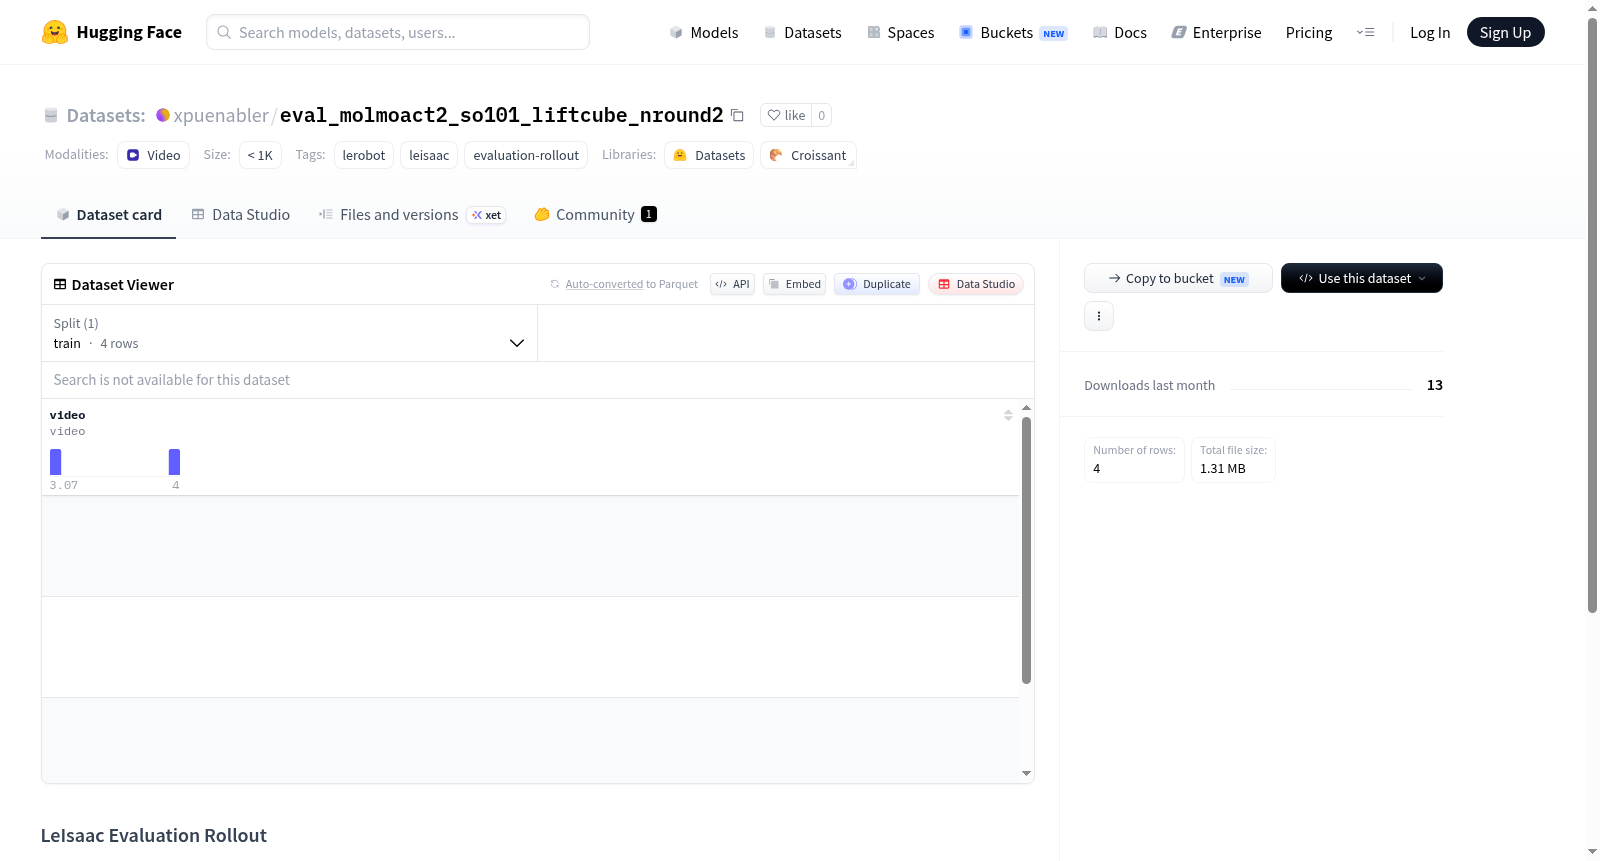Focus the search models, datasets, users field
The width and height of the screenshot is (1600, 861).
398,32
